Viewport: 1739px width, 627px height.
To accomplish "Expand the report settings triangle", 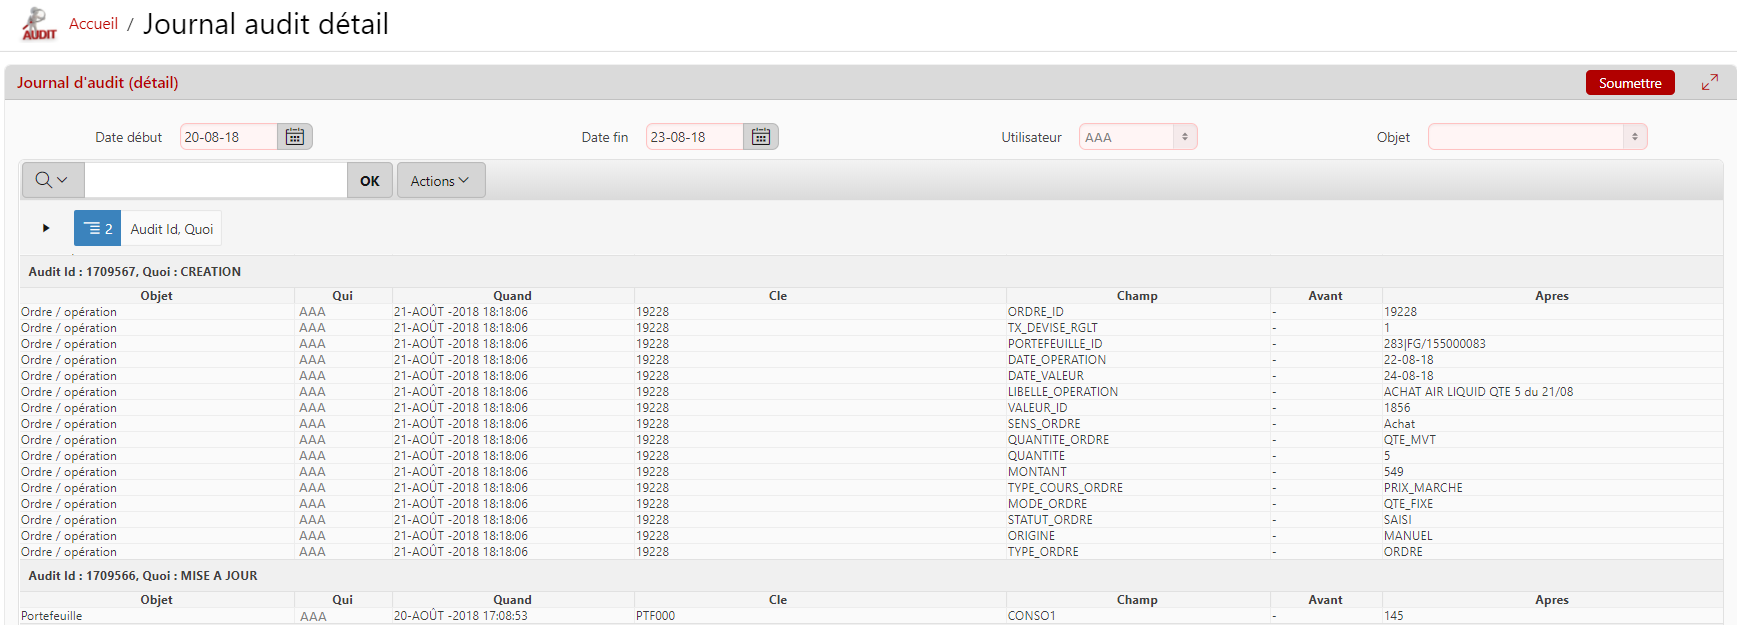I will click(46, 229).
